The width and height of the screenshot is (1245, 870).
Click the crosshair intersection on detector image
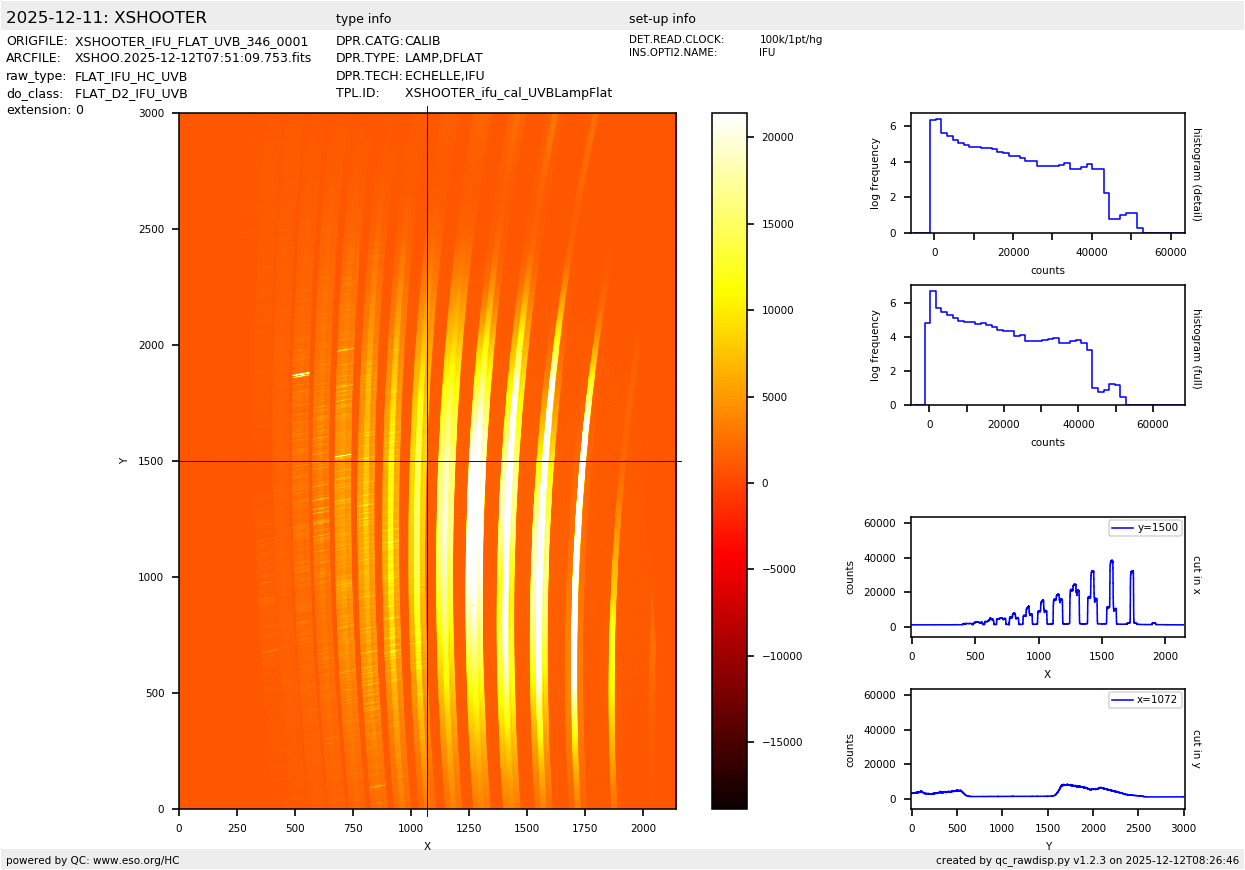click(427, 461)
